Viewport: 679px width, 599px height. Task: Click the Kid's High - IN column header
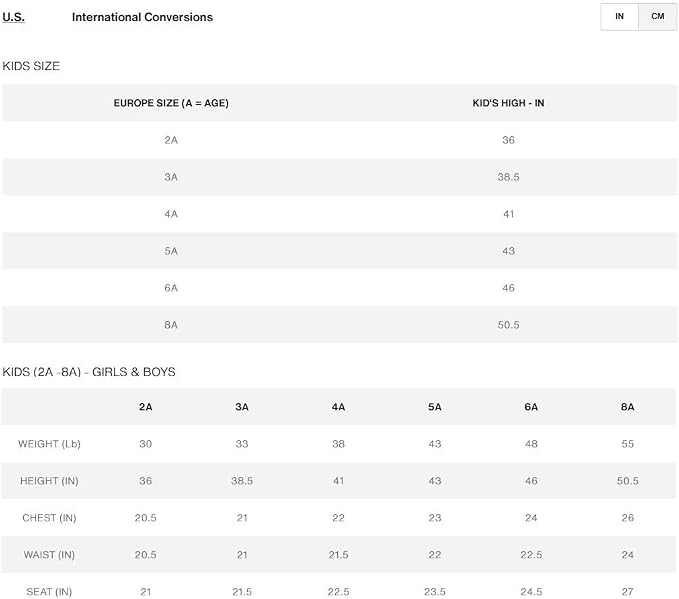tap(508, 103)
